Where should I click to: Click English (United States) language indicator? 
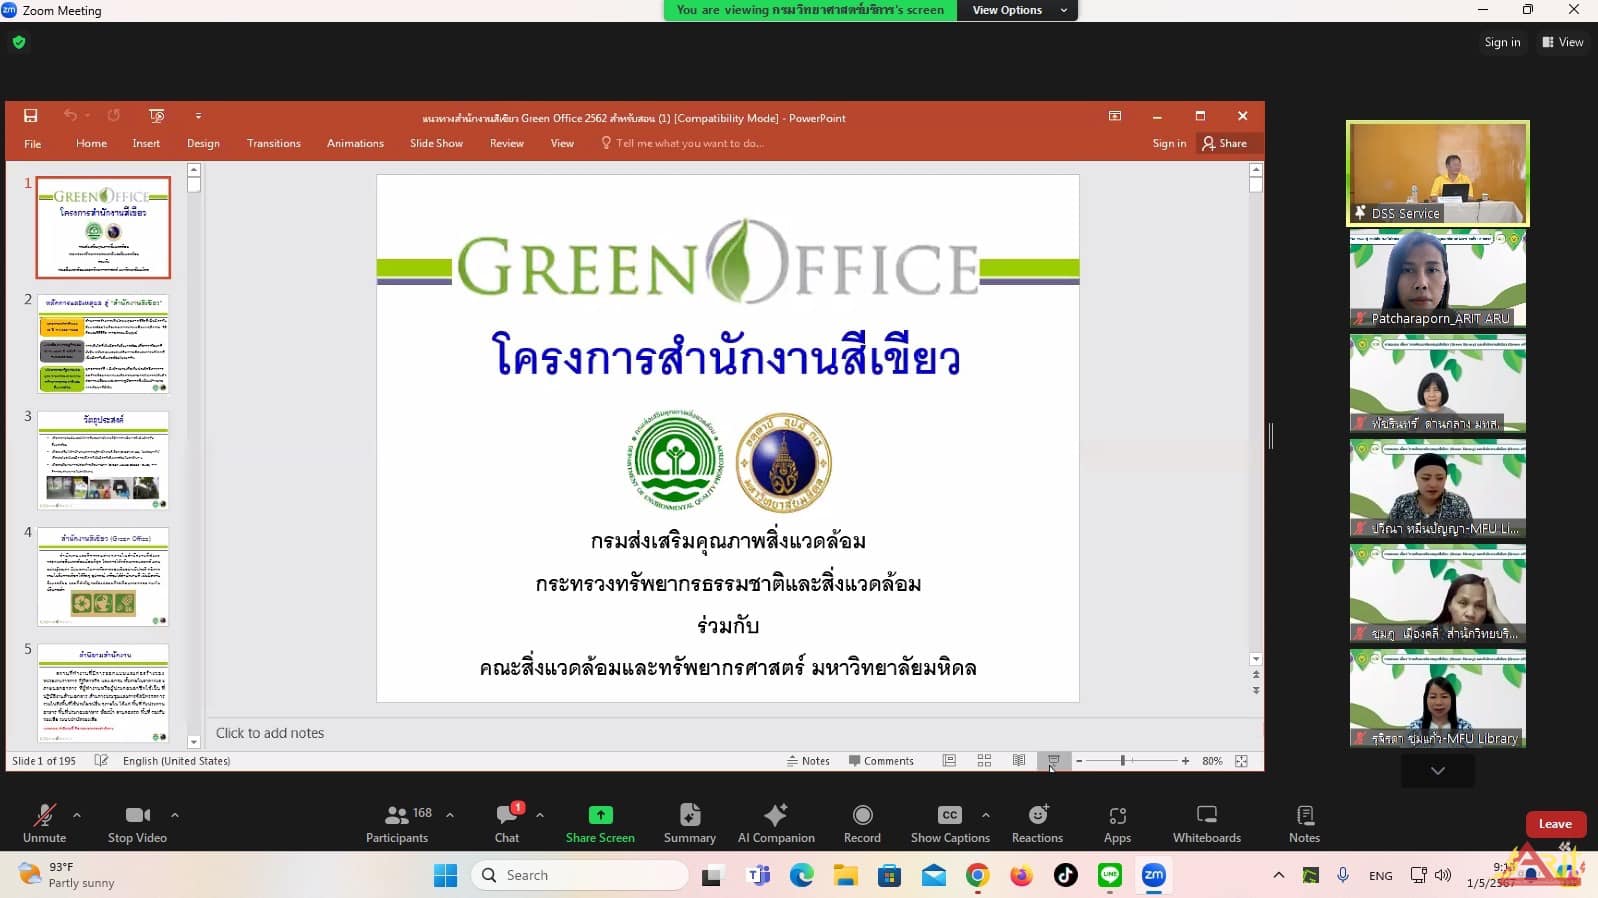[176, 761]
